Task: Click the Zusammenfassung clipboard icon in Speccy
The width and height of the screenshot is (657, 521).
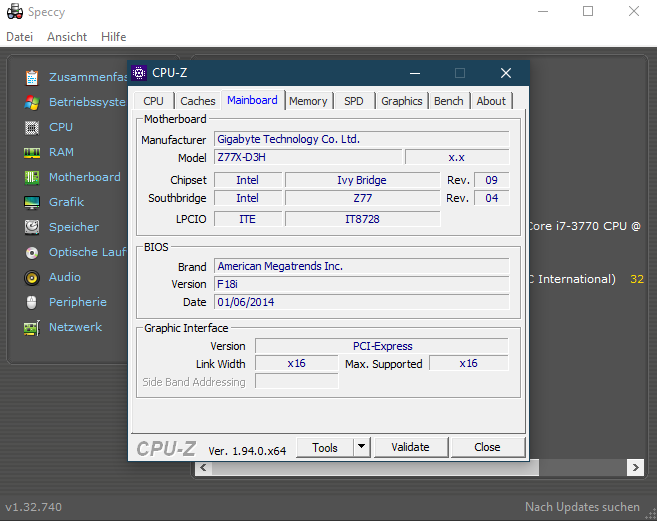Action: tap(32, 78)
